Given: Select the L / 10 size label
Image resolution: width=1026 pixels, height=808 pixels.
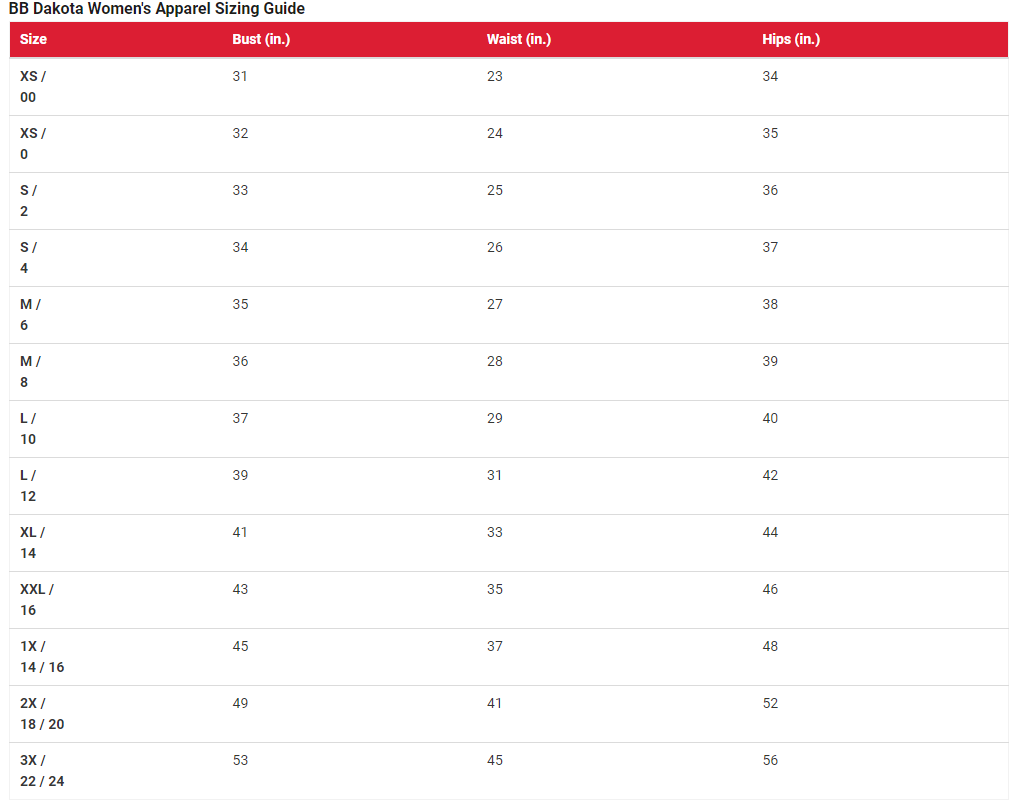Looking at the screenshot, I should [x=28, y=428].
